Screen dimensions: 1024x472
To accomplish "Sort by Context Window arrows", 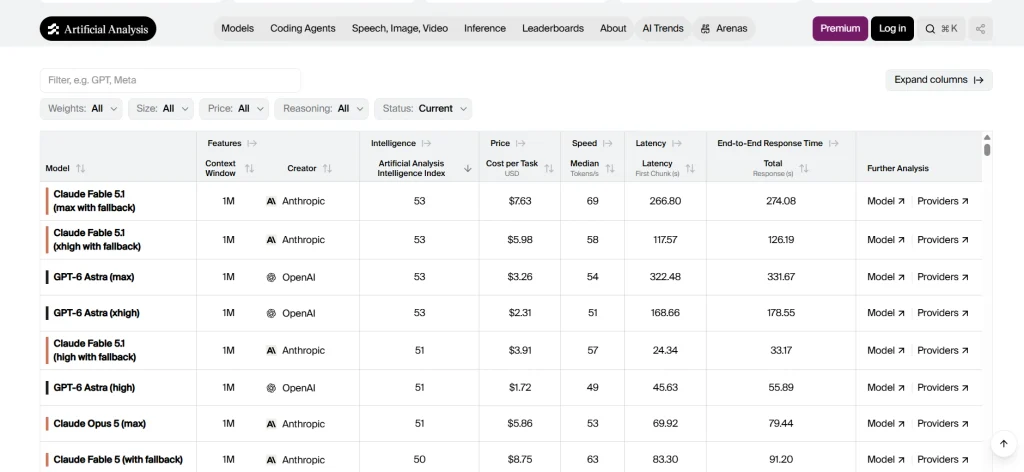I will (x=249, y=168).
